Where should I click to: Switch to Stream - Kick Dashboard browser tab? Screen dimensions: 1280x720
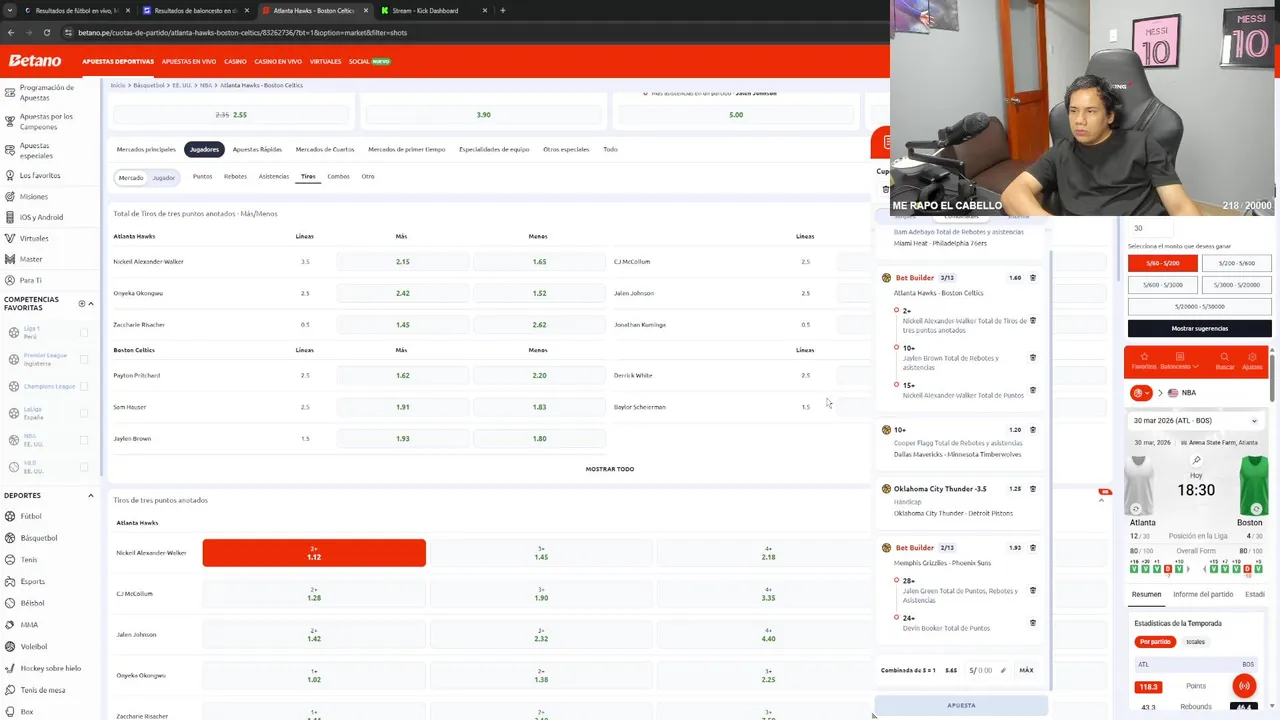(432, 10)
